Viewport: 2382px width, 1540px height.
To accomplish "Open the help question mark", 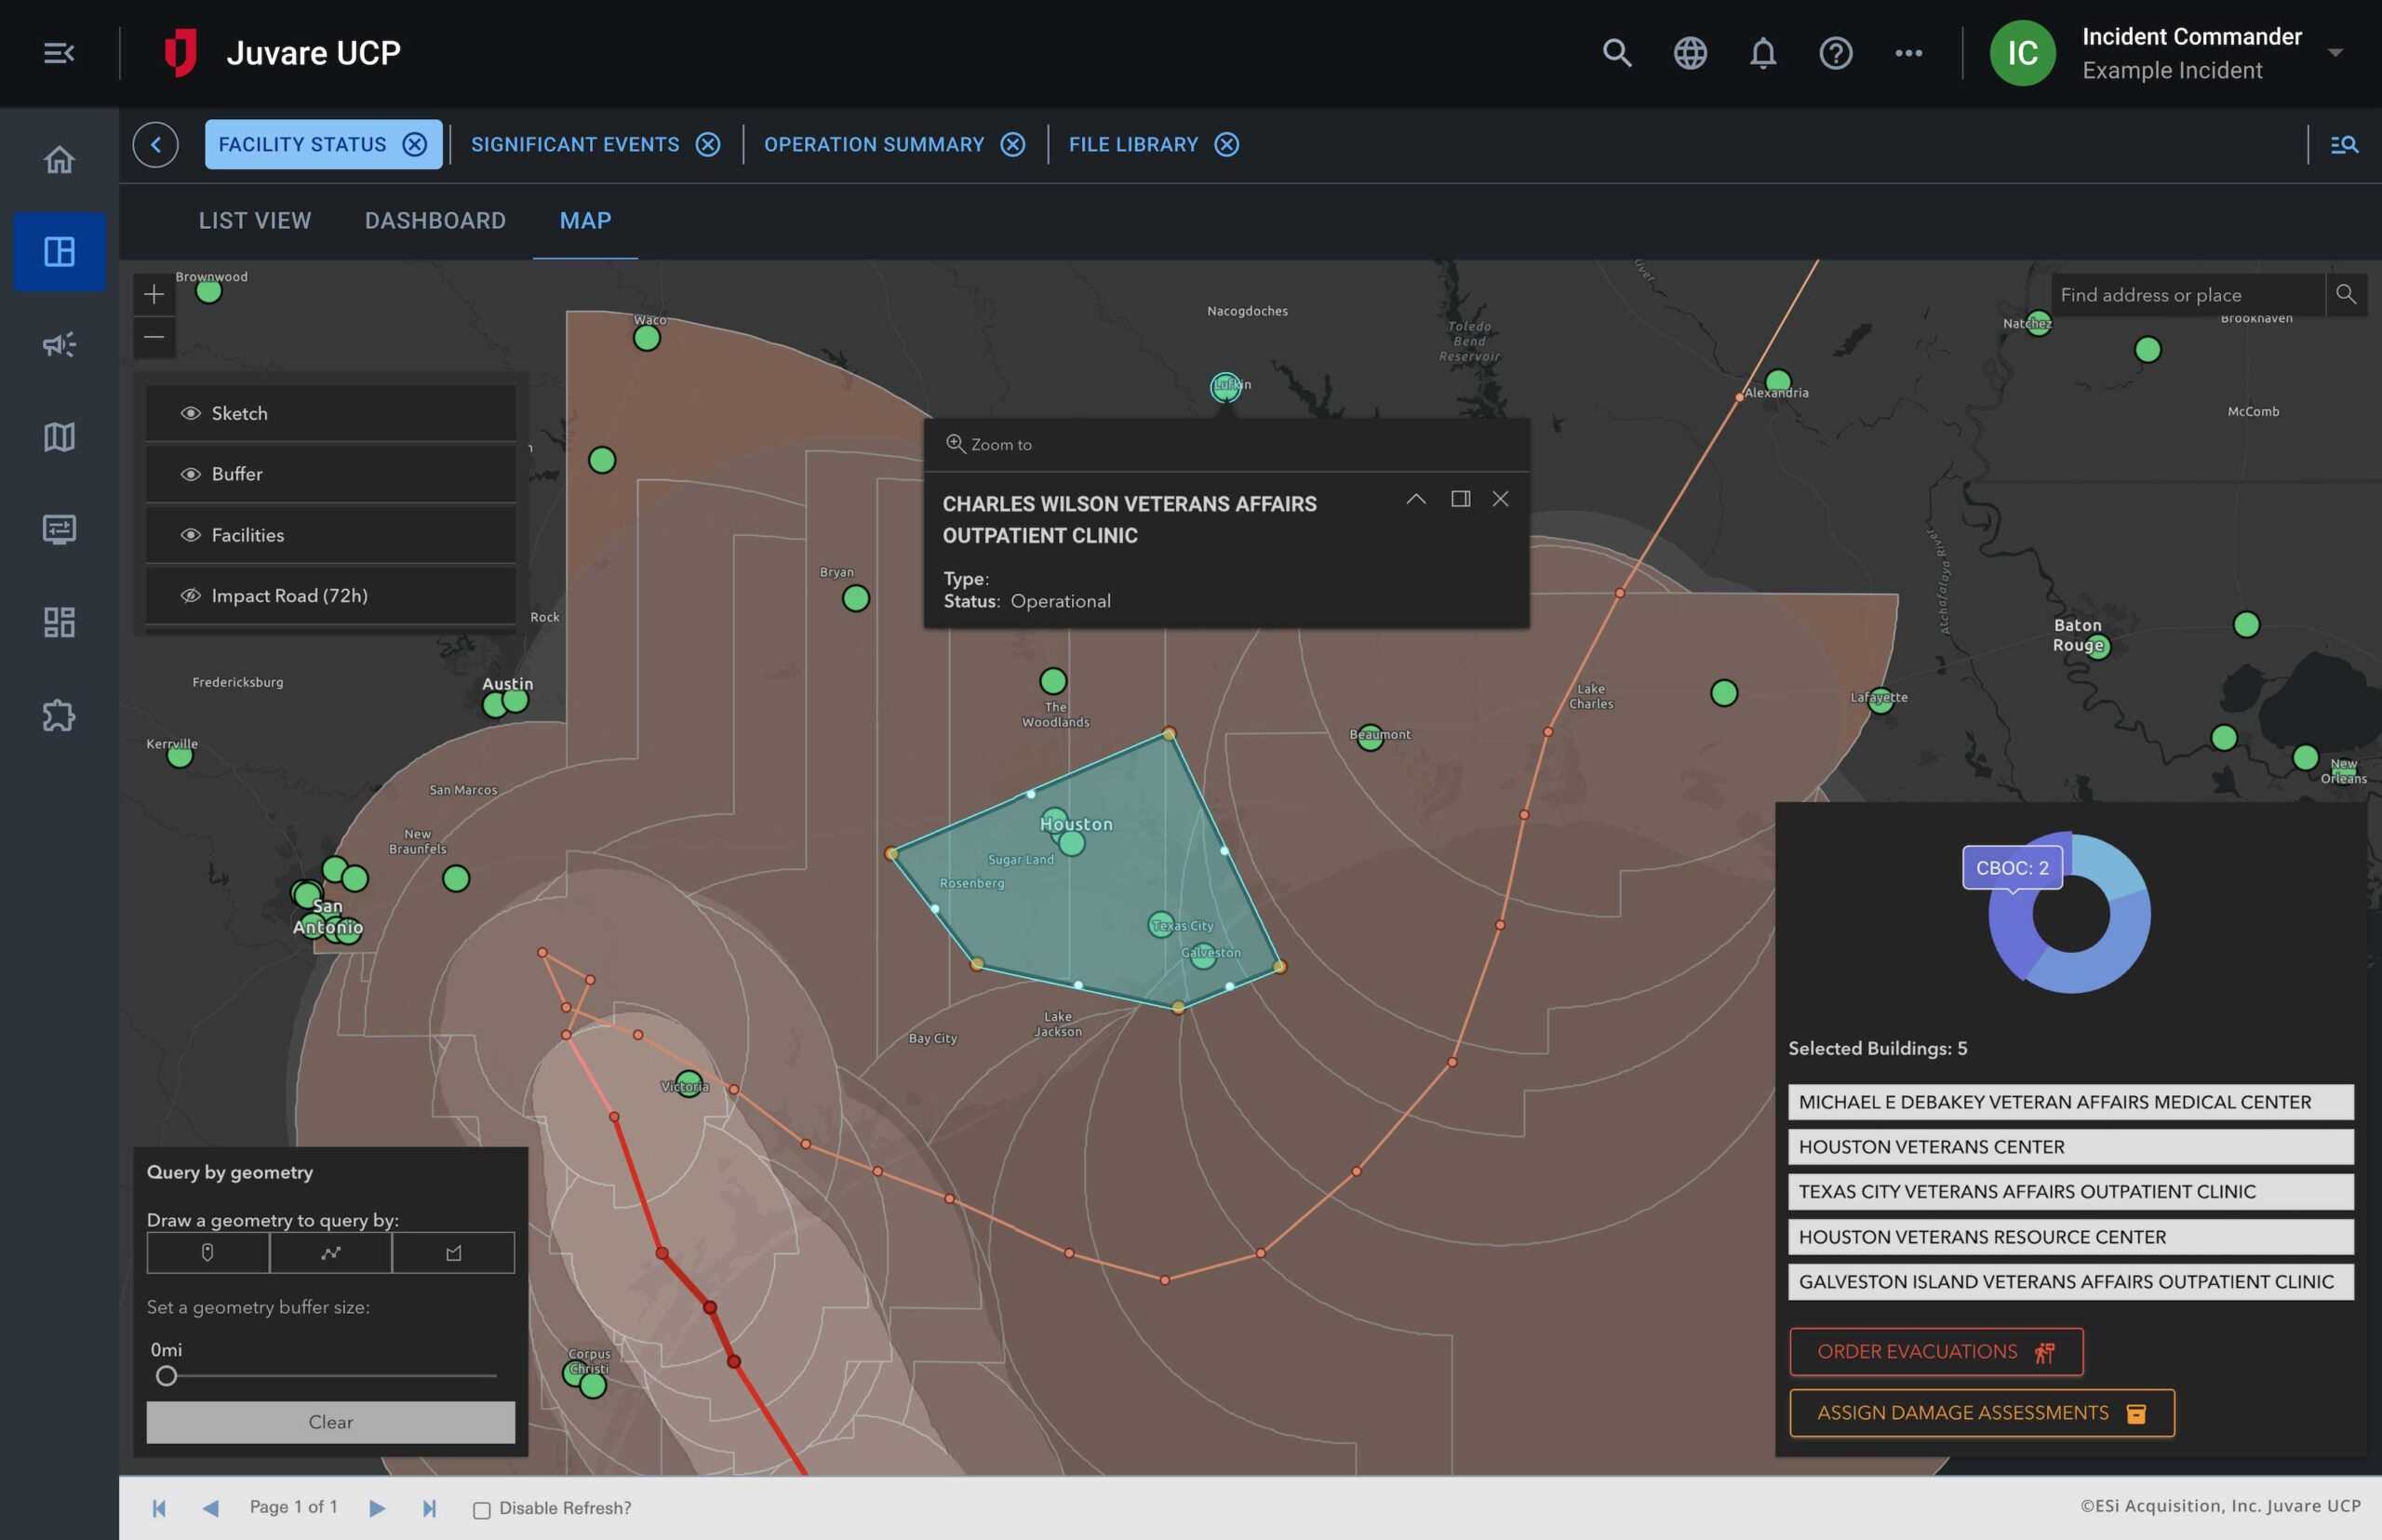I will (1836, 53).
